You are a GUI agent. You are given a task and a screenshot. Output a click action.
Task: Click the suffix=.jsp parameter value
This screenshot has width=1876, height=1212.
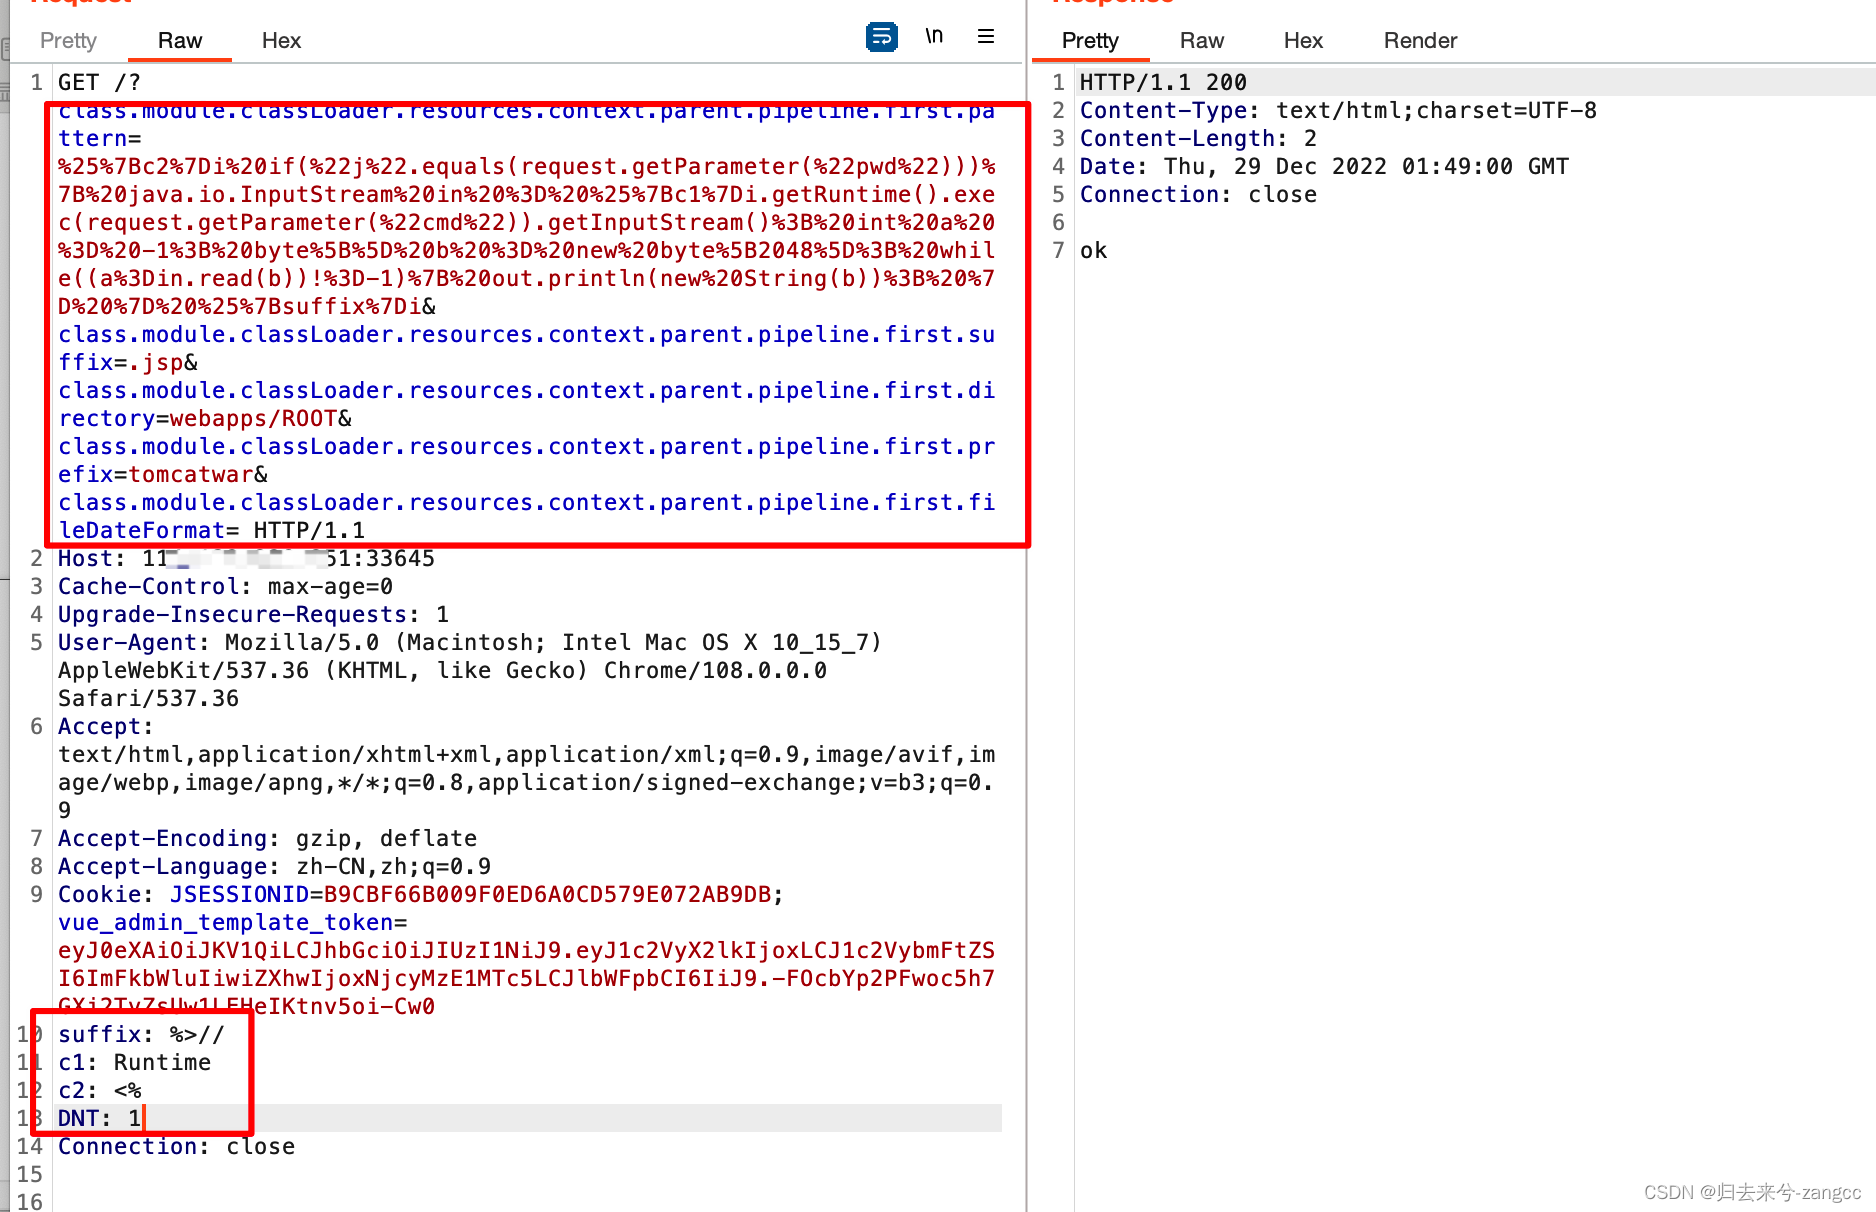click(156, 362)
